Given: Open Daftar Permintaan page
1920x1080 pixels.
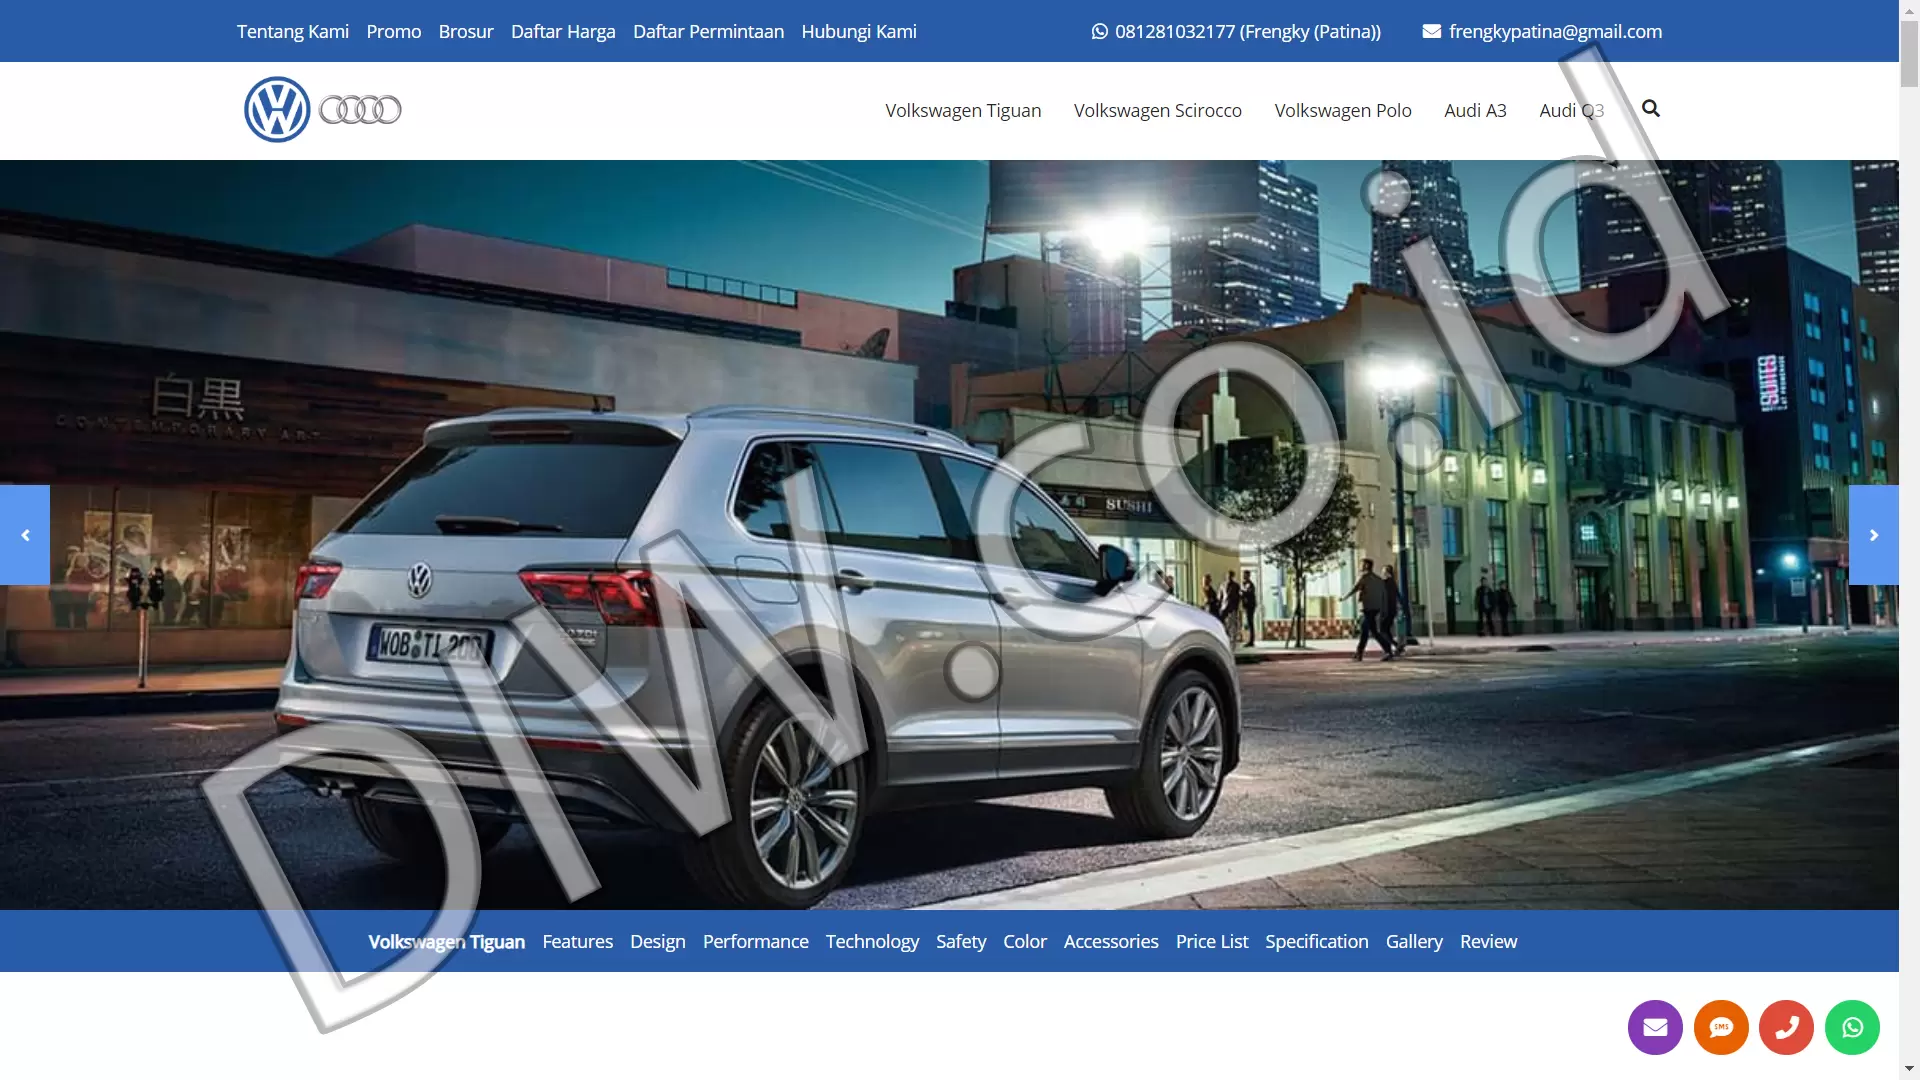Looking at the screenshot, I should coord(708,31).
